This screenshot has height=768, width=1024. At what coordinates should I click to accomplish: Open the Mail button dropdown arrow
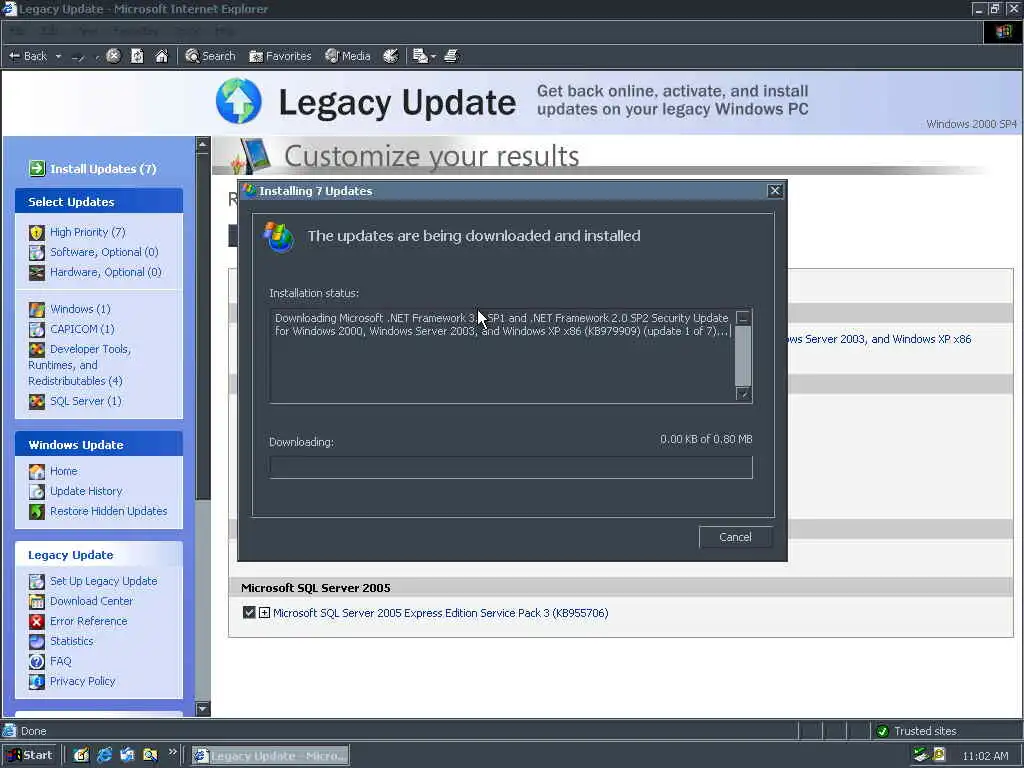coord(433,57)
